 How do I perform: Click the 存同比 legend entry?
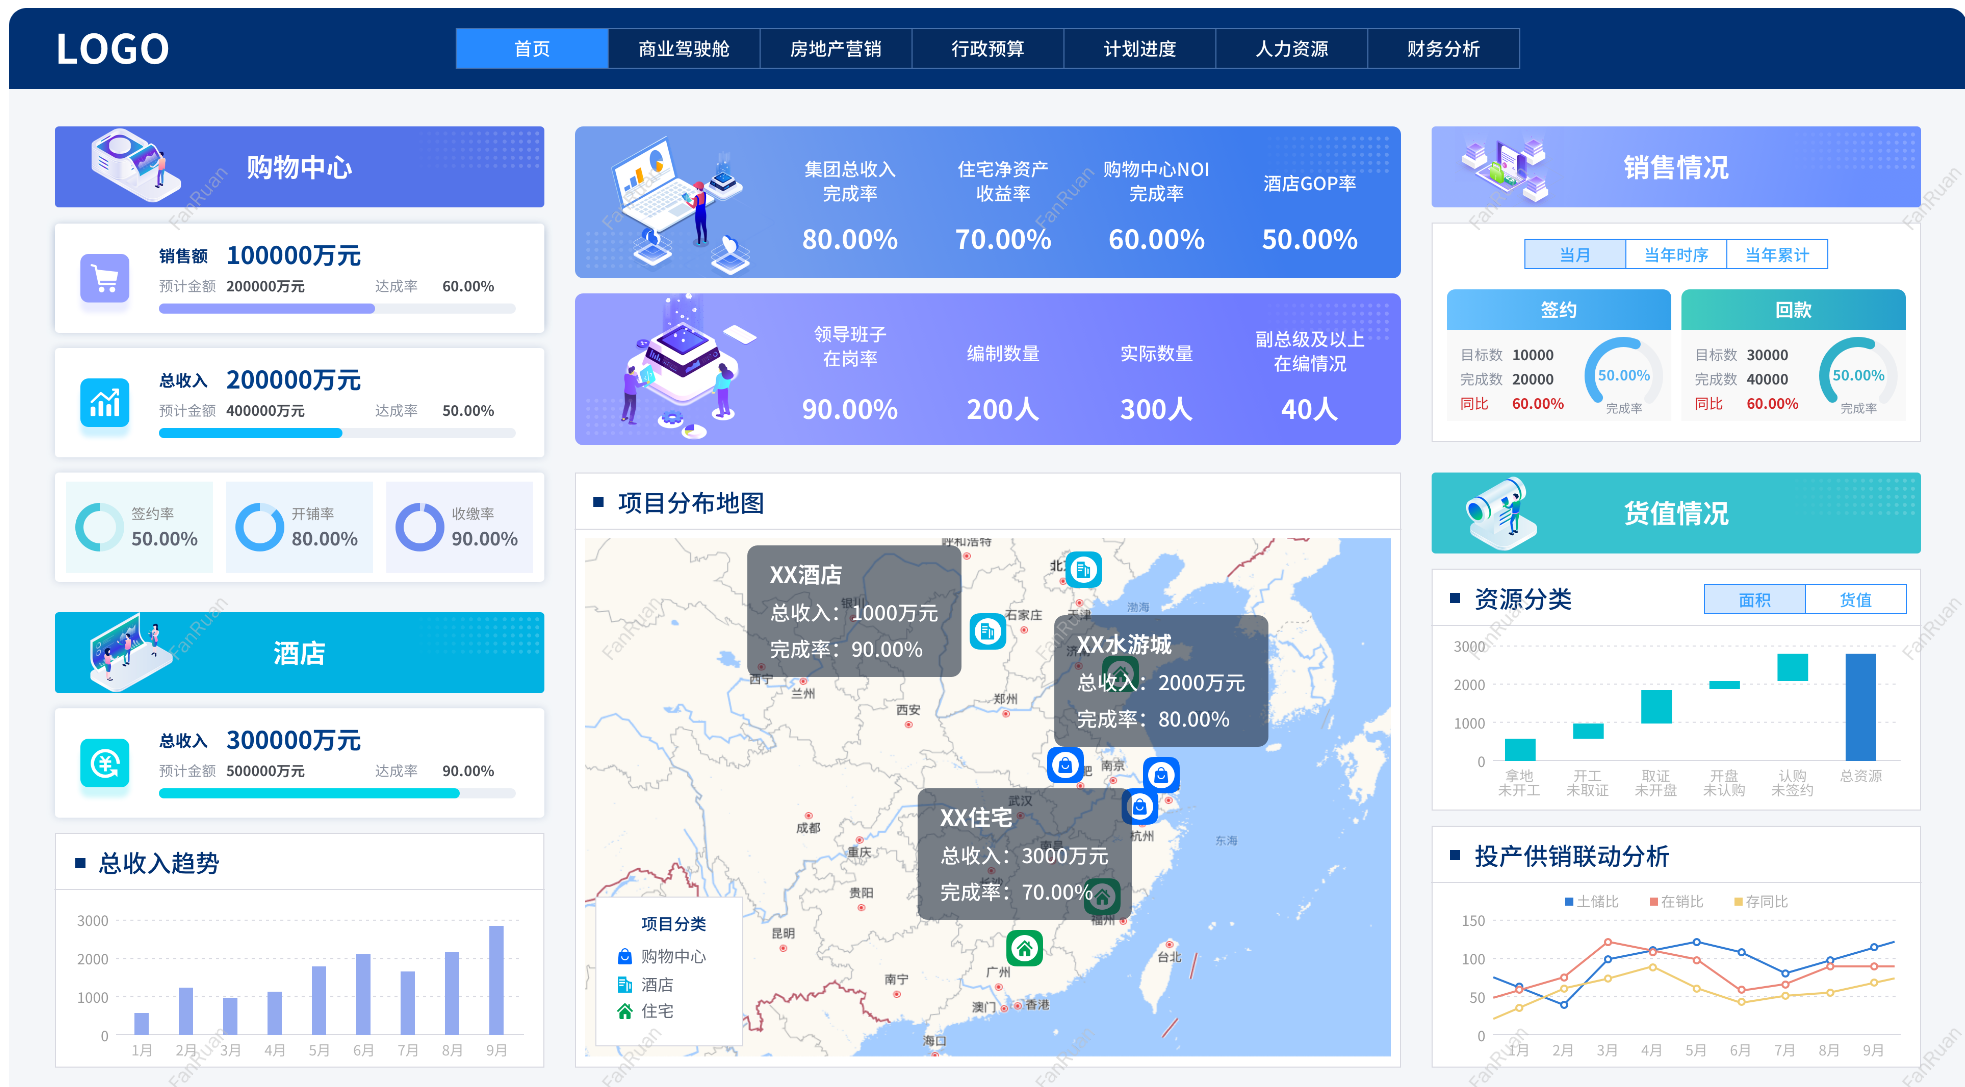pyautogui.click(x=1760, y=901)
